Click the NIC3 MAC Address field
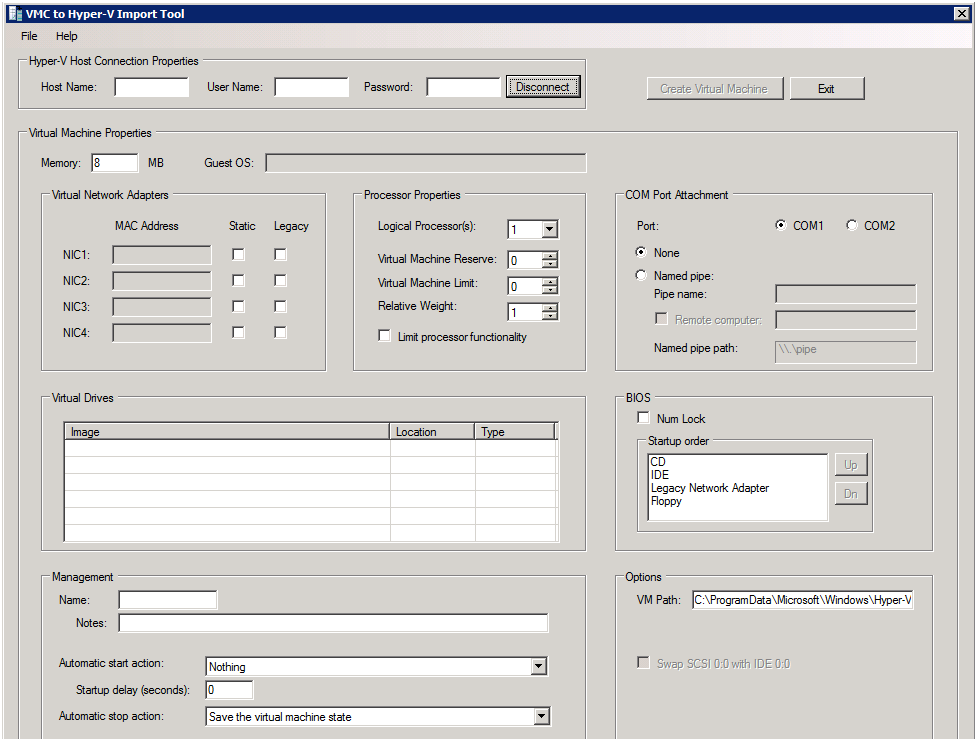The image size is (977, 741). (162, 307)
